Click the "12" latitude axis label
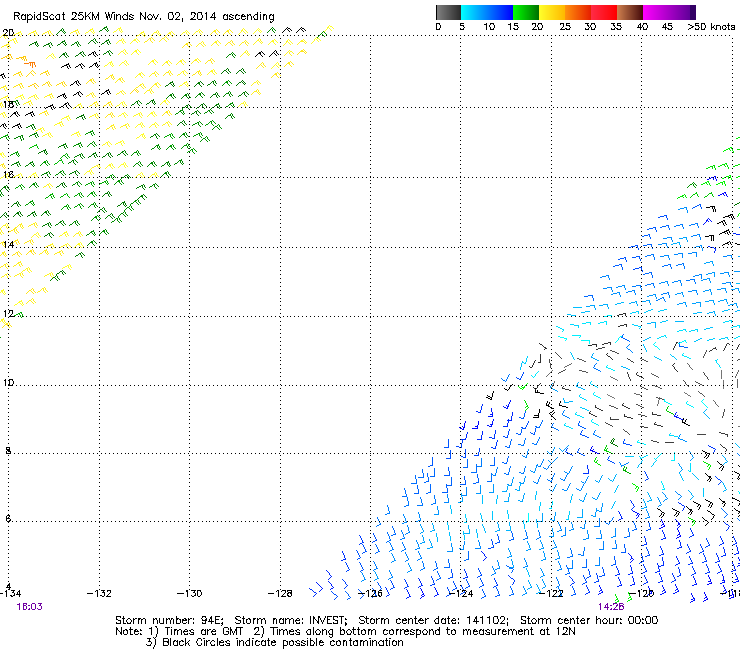740x650 pixels. [x=8, y=313]
